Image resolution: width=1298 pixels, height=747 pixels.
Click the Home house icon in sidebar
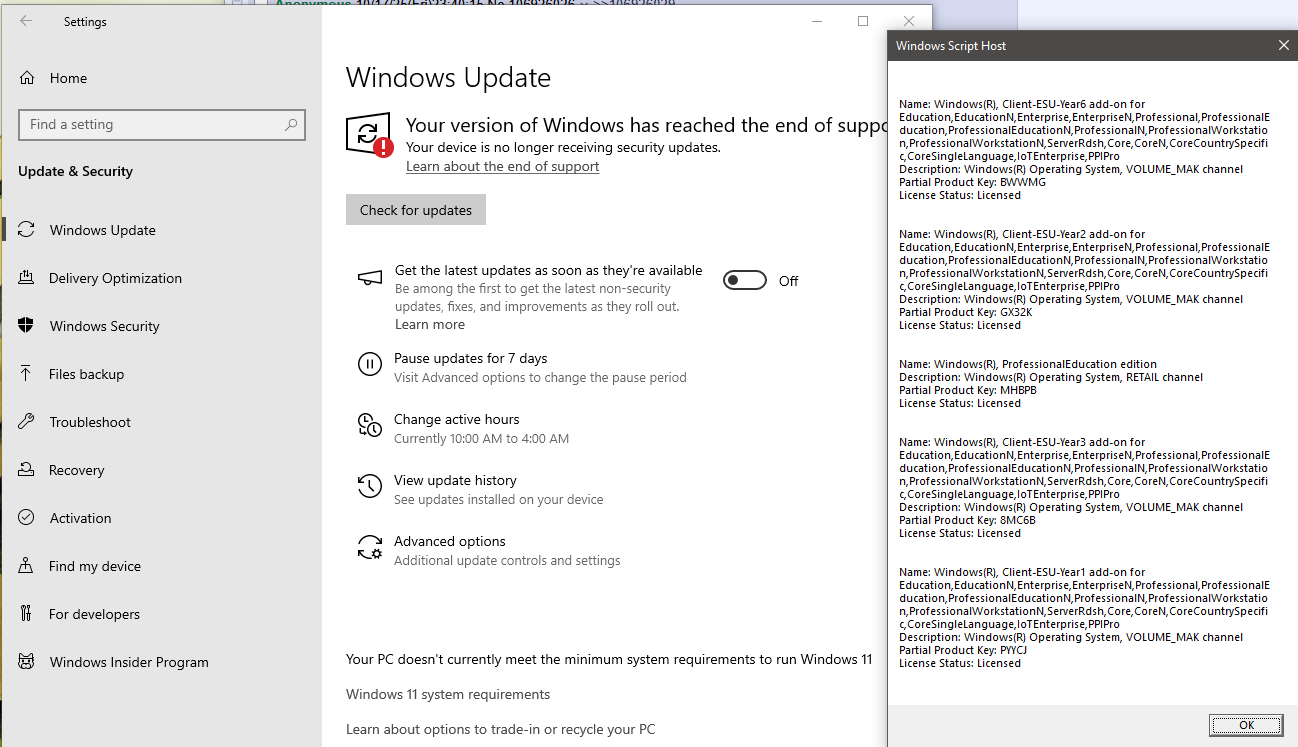[x=27, y=78]
